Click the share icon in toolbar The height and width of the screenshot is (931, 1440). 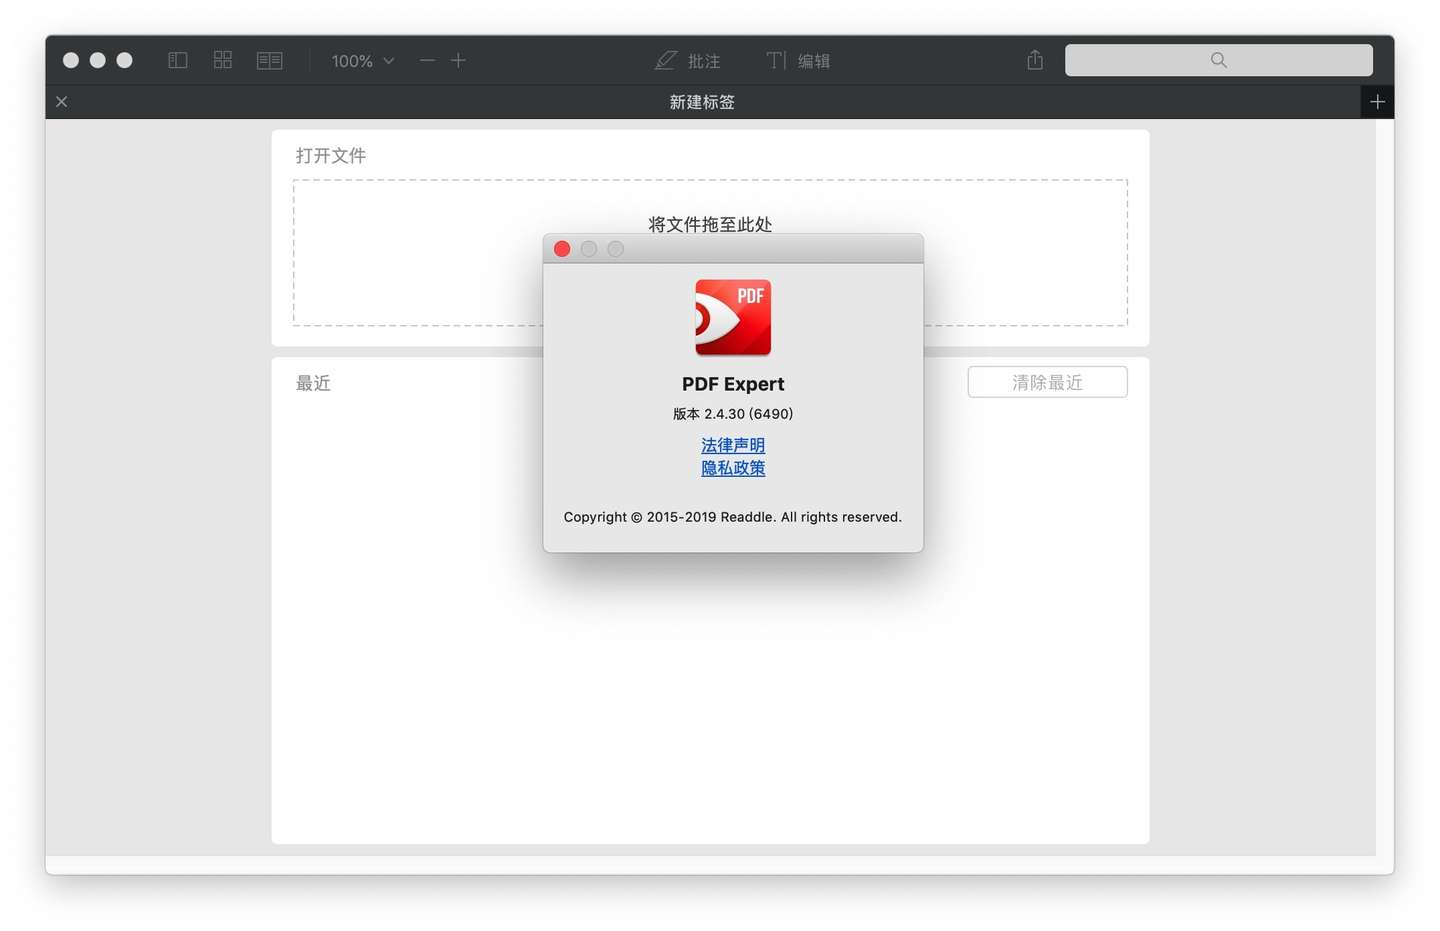pyautogui.click(x=1035, y=60)
